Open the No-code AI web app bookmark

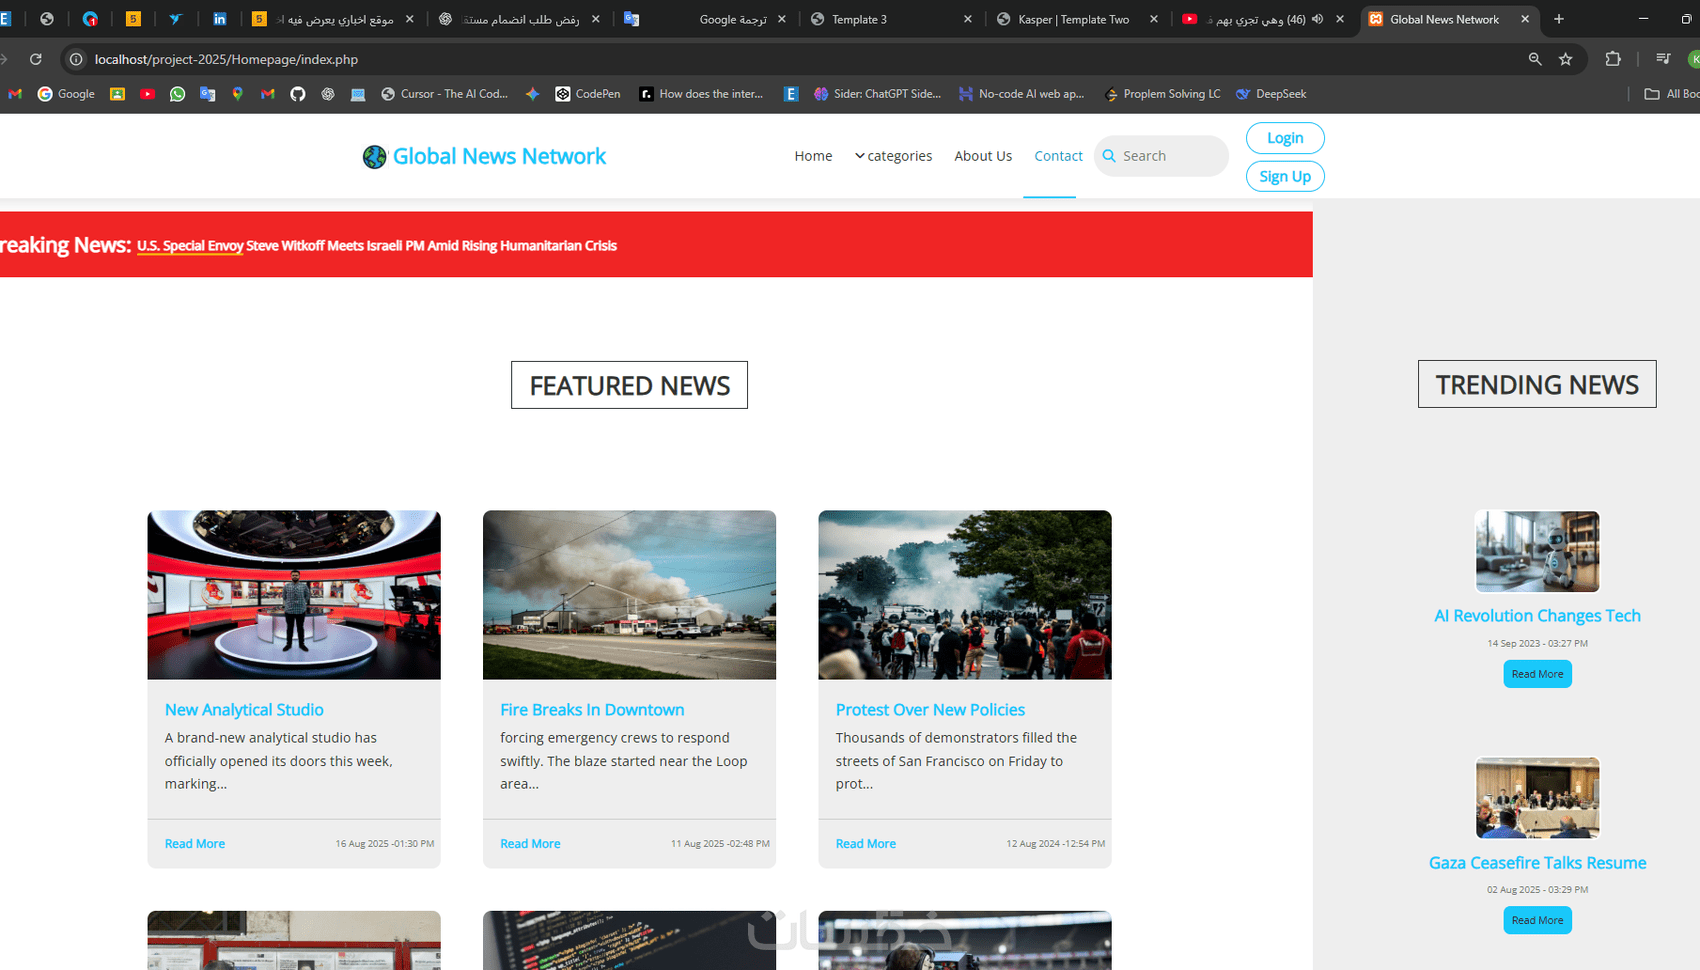1021,94
